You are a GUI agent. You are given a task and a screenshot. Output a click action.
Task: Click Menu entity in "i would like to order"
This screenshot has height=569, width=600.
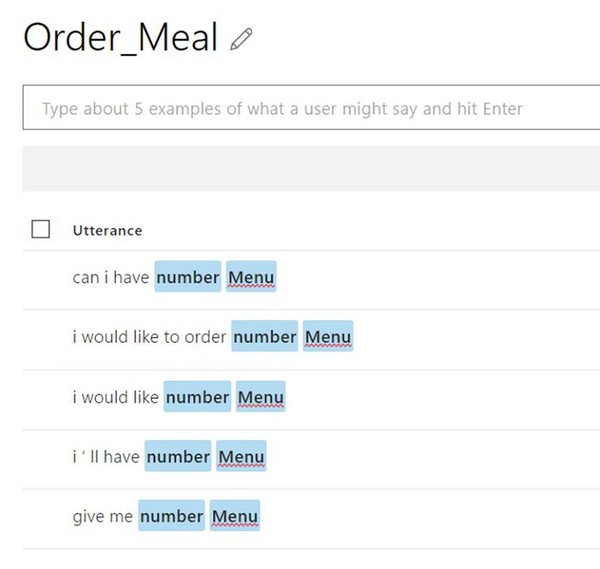click(x=327, y=337)
